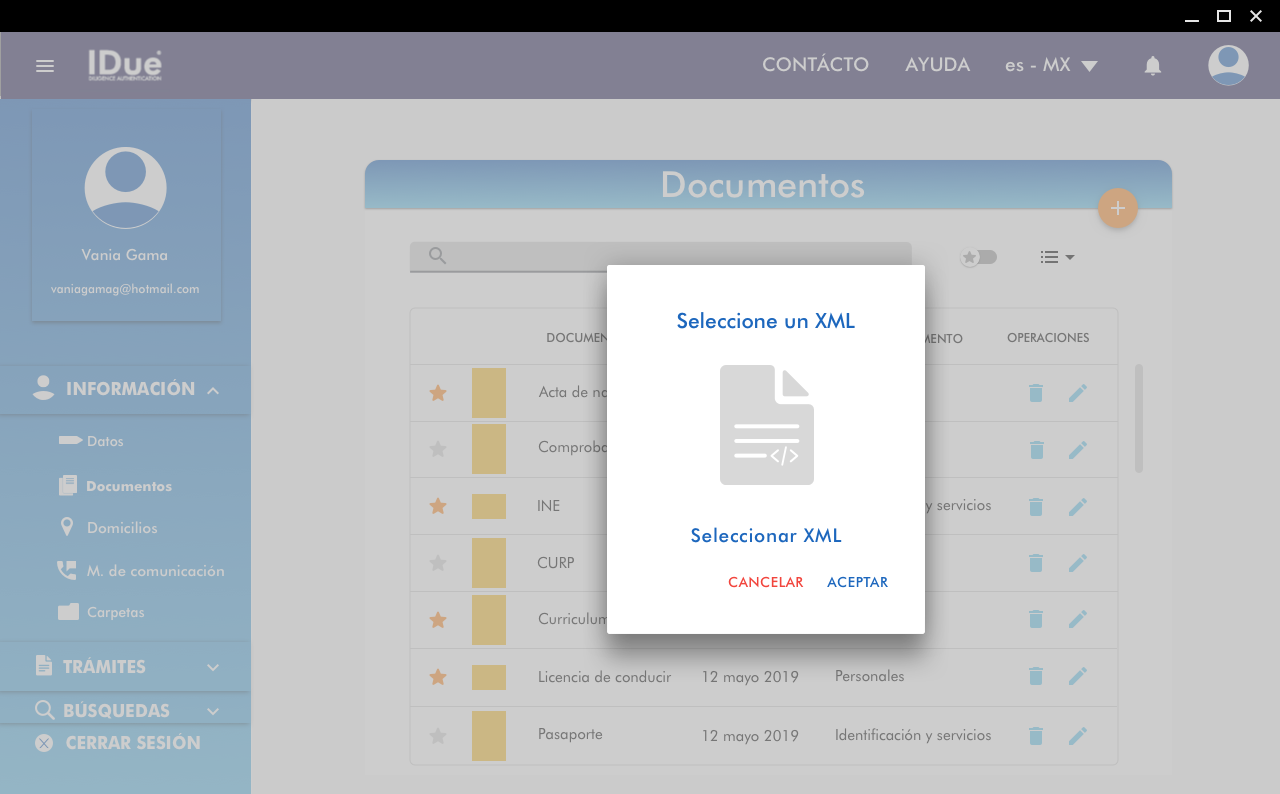
Task: Delete the INE document via trash icon
Action: point(1036,507)
